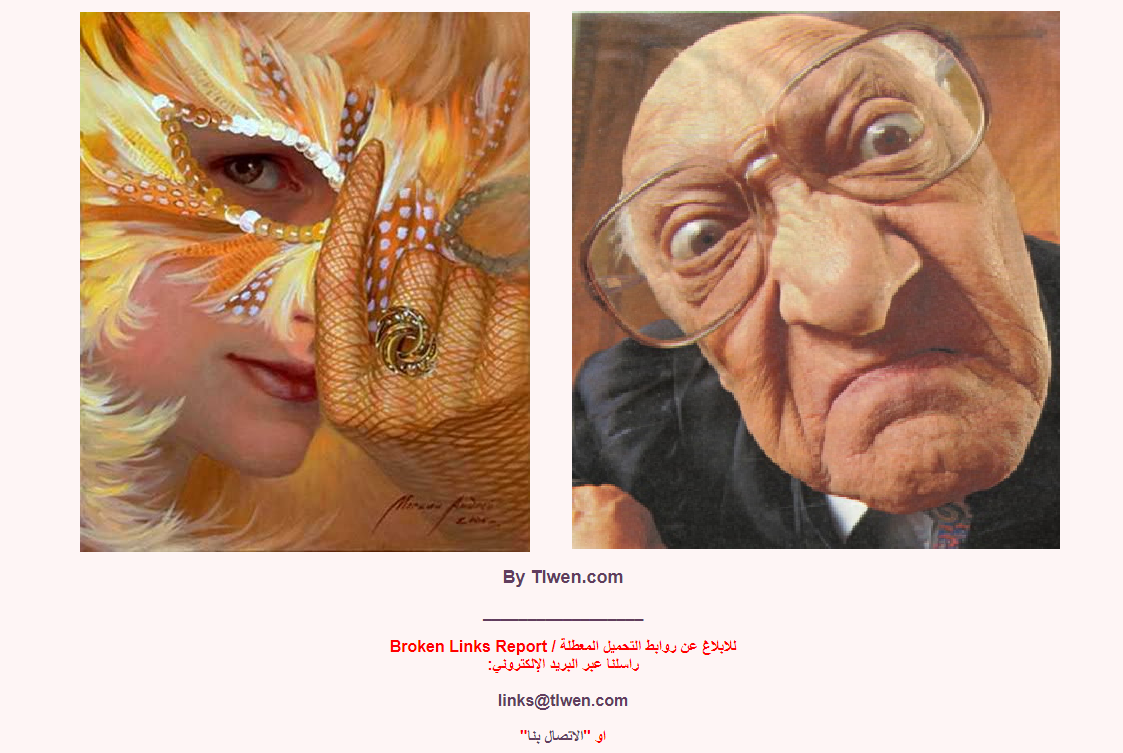Click the woman's red lips

click(x=274, y=377)
